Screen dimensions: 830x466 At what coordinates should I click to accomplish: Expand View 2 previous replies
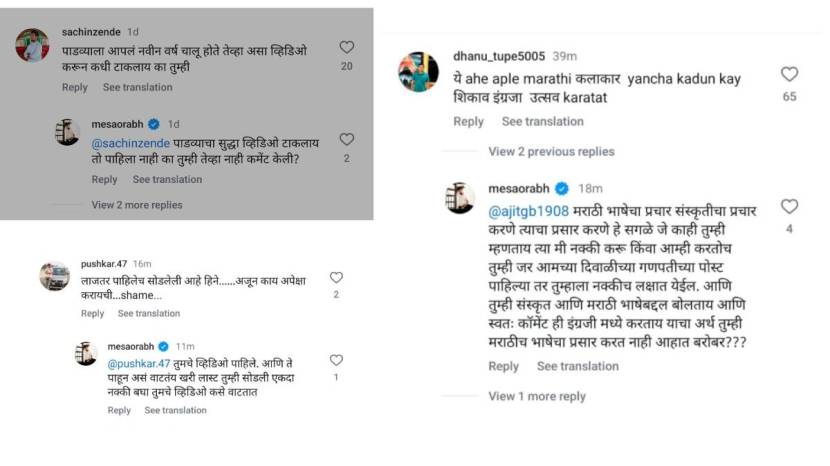click(x=551, y=152)
